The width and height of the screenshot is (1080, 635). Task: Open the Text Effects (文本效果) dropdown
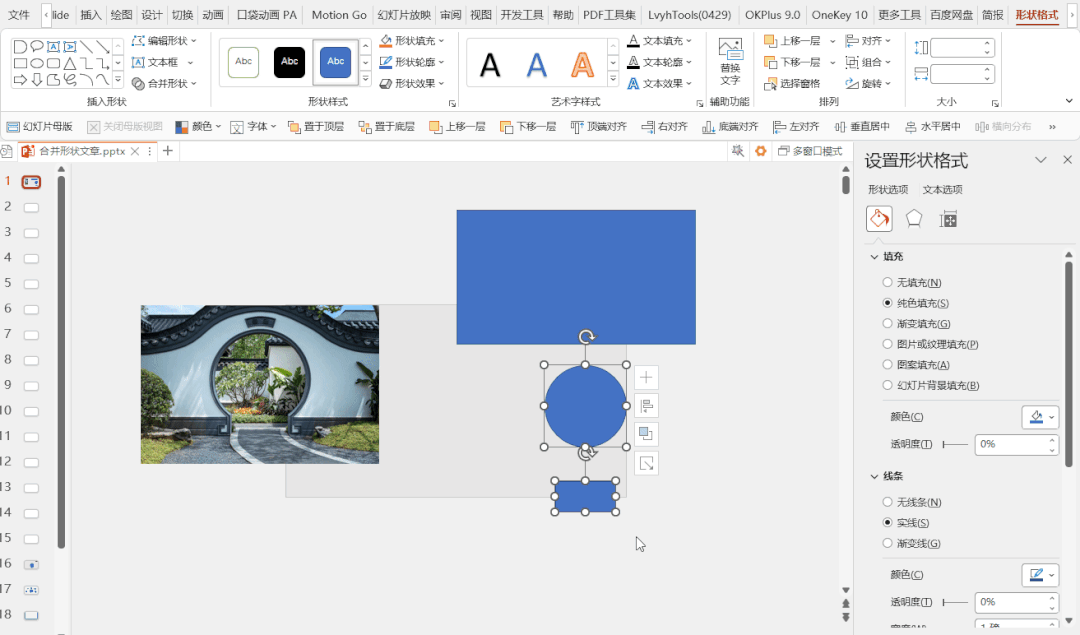coord(660,83)
